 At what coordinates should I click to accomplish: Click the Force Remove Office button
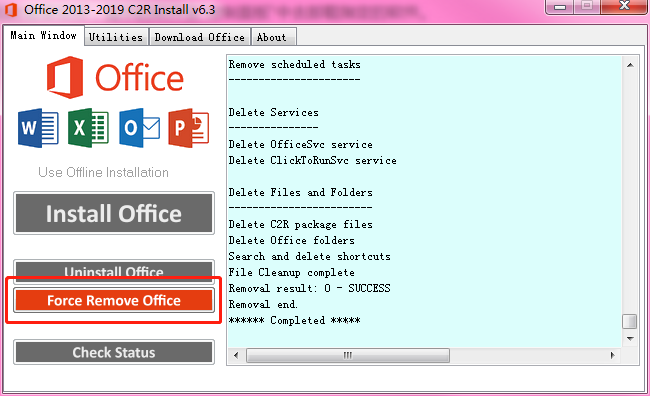click(x=114, y=300)
